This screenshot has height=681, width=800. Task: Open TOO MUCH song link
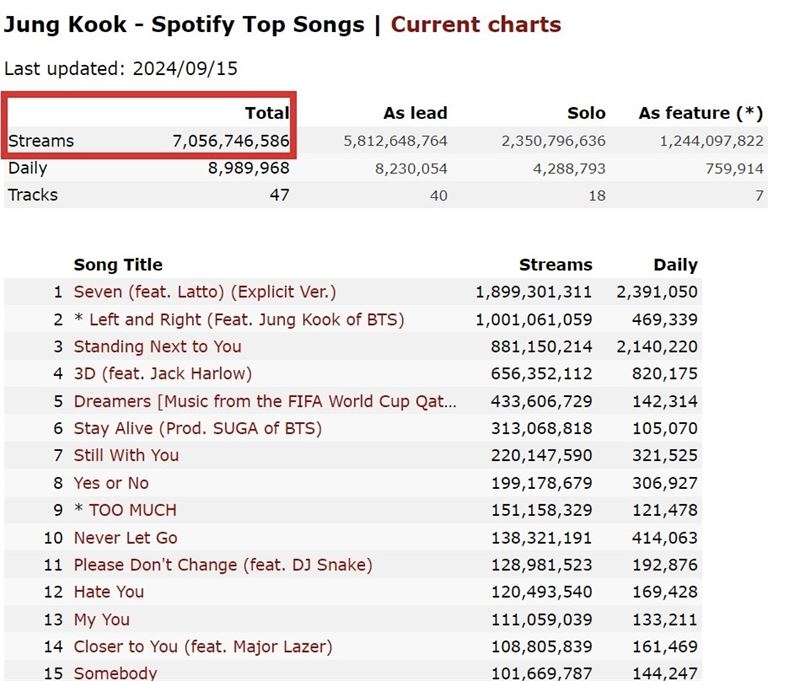tap(133, 510)
